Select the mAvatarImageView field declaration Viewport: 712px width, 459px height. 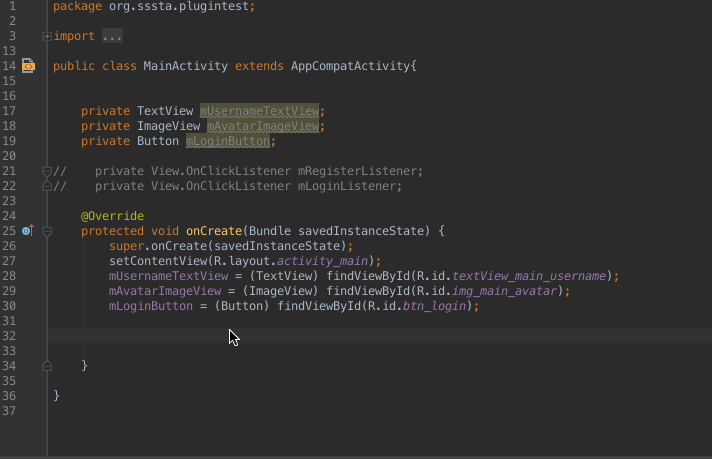263,126
